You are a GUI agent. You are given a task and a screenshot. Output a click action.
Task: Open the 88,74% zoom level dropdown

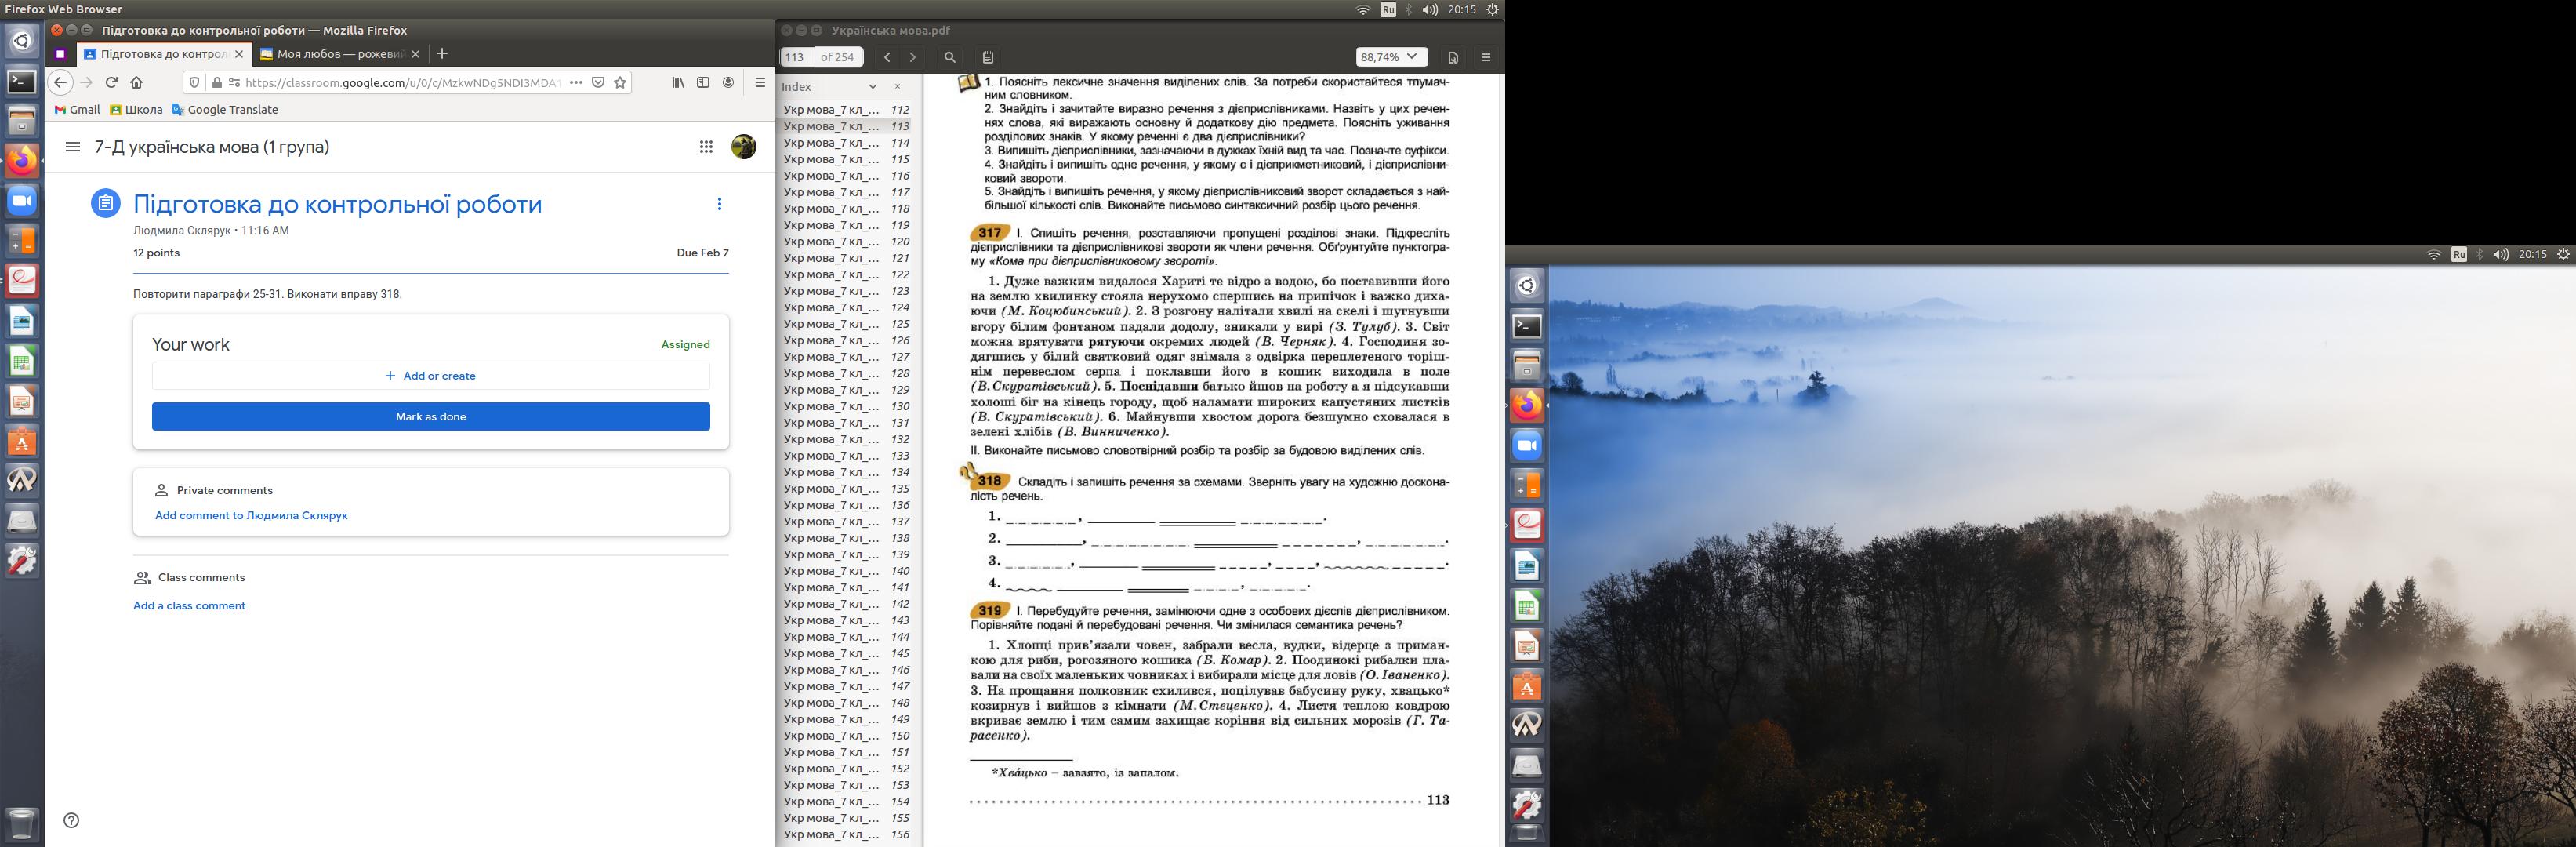pyautogui.click(x=1391, y=58)
